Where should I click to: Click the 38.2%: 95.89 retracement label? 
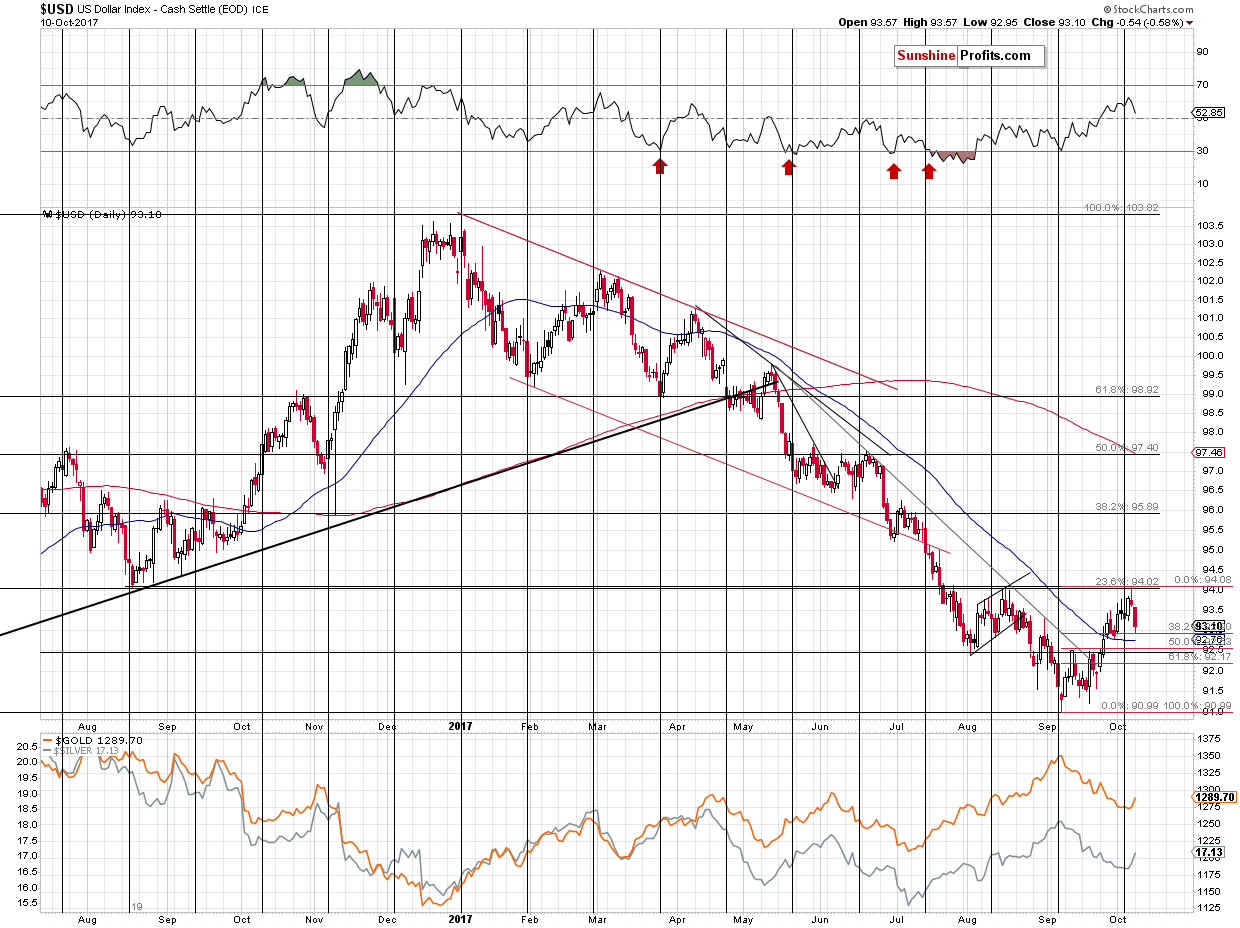1126,507
